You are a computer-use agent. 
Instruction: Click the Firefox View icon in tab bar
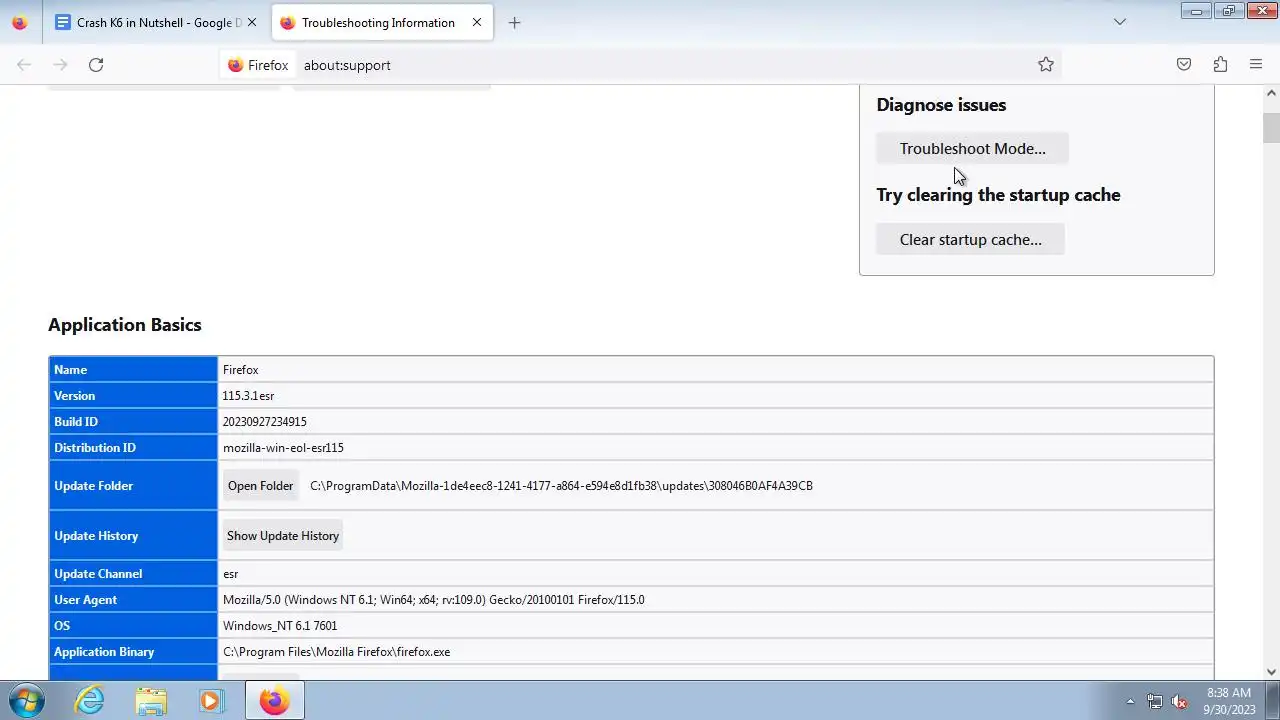pyautogui.click(x=20, y=22)
